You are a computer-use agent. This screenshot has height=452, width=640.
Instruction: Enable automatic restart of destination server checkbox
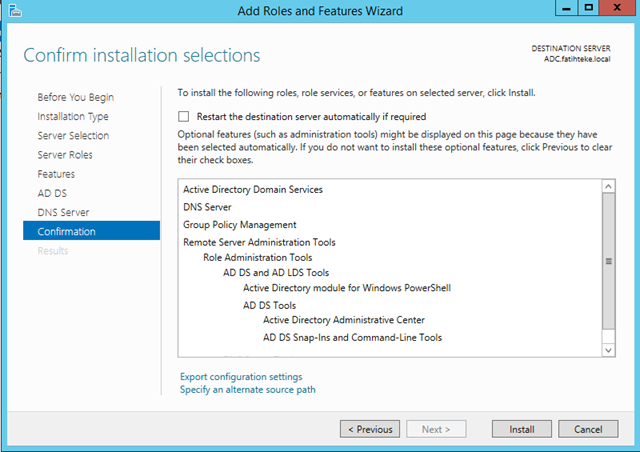184,117
